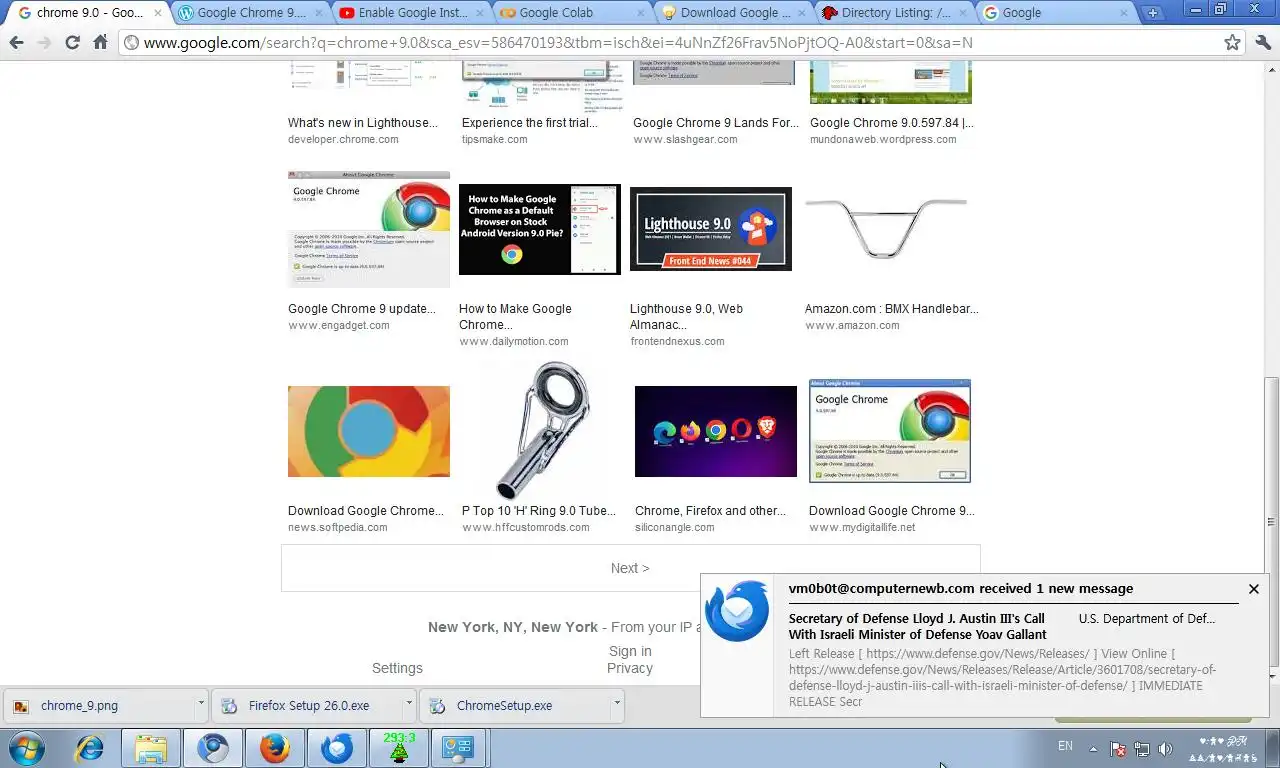
Task: Switch to the 'Directory Listing' tab
Action: click(896, 13)
